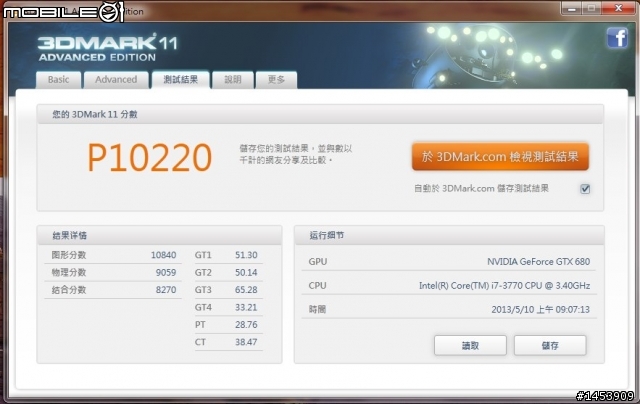Image resolution: width=640 pixels, height=404 pixels.
Task: Toggle auto-save results at 3DMark.com checkbox
Action: 585,189
